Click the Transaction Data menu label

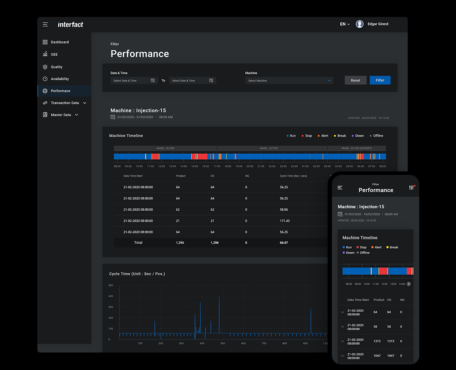coord(65,103)
